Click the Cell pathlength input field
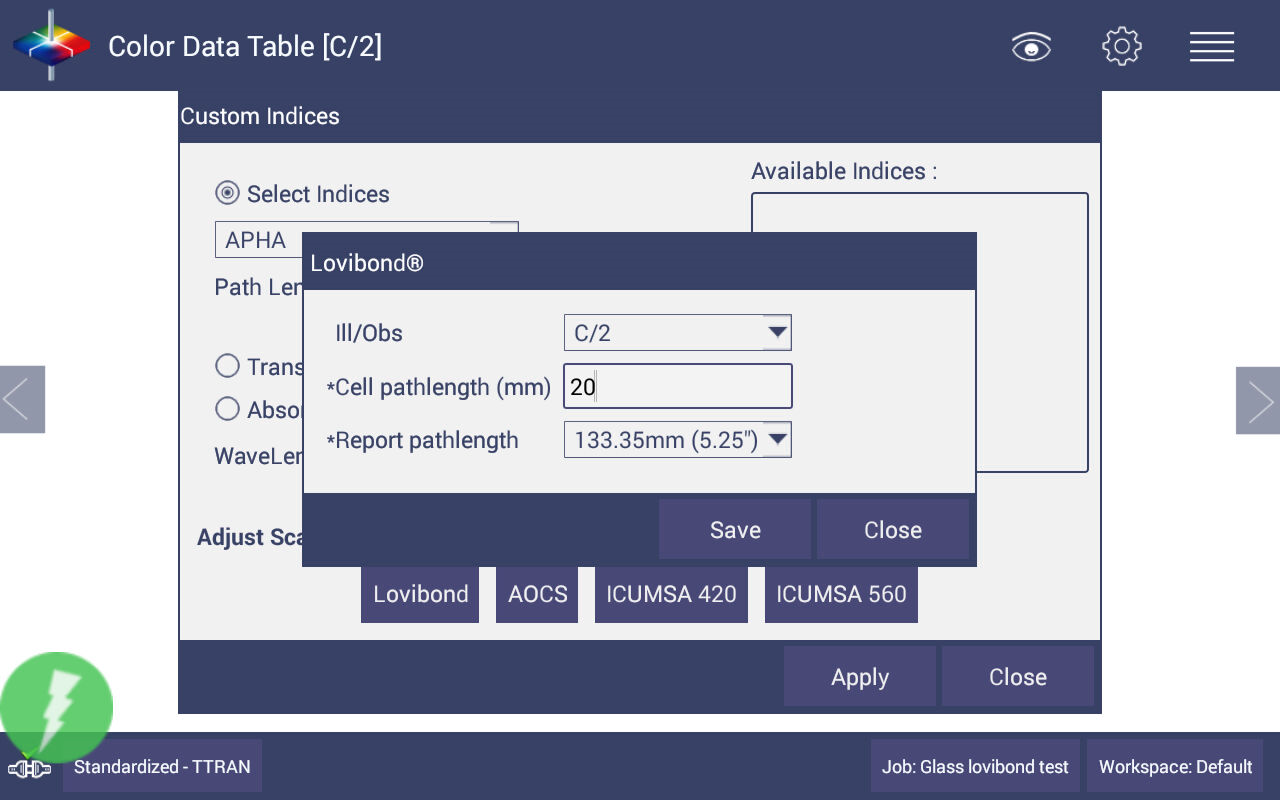1280x800 pixels. (x=677, y=386)
